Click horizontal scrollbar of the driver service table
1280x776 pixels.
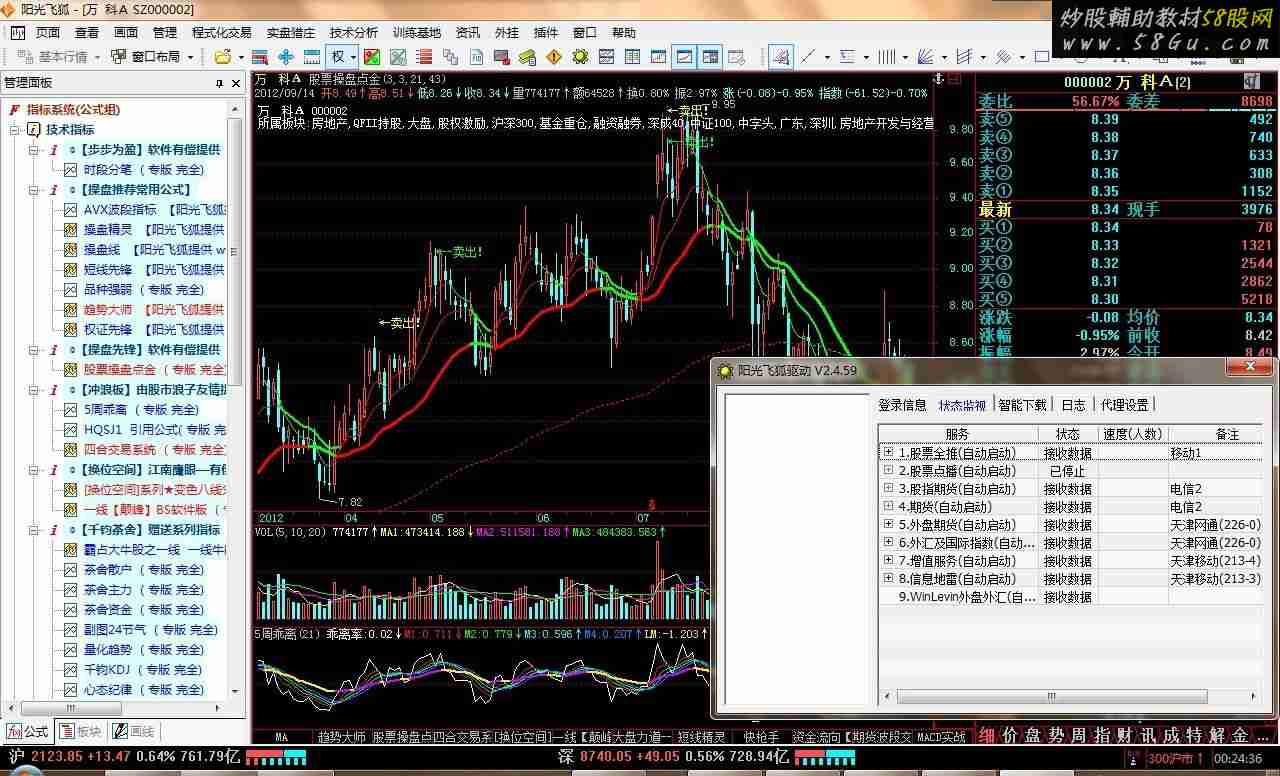(x=1050, y=697)
